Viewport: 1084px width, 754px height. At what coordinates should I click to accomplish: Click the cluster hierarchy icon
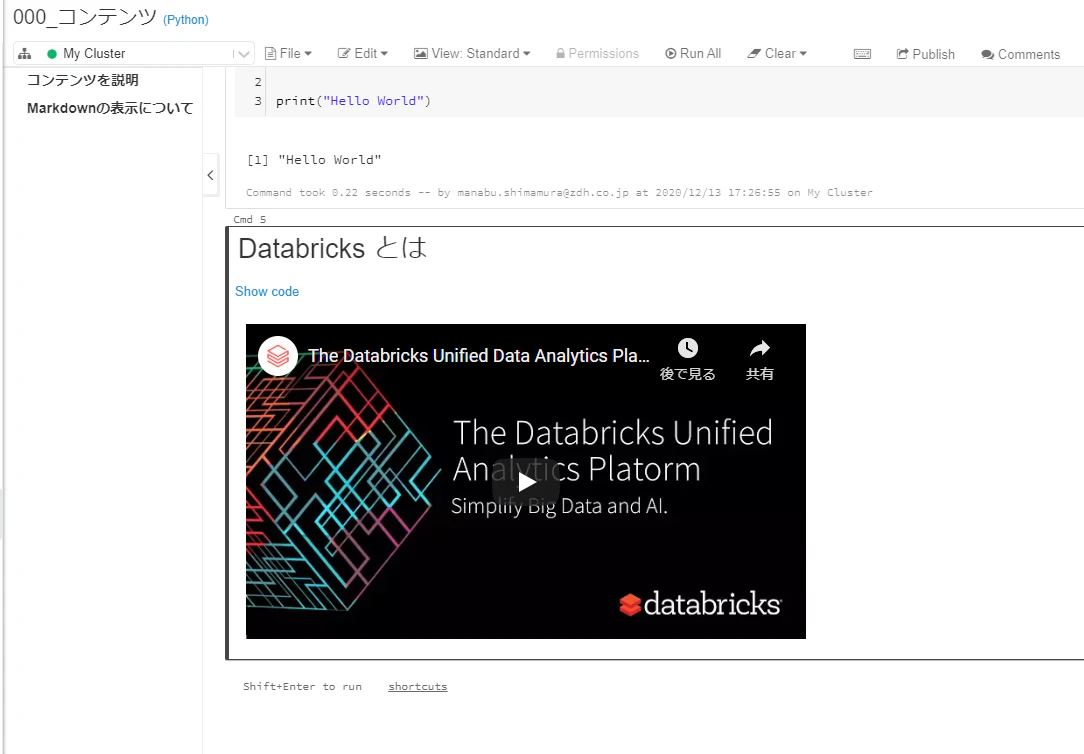click(x=25, y=53)
